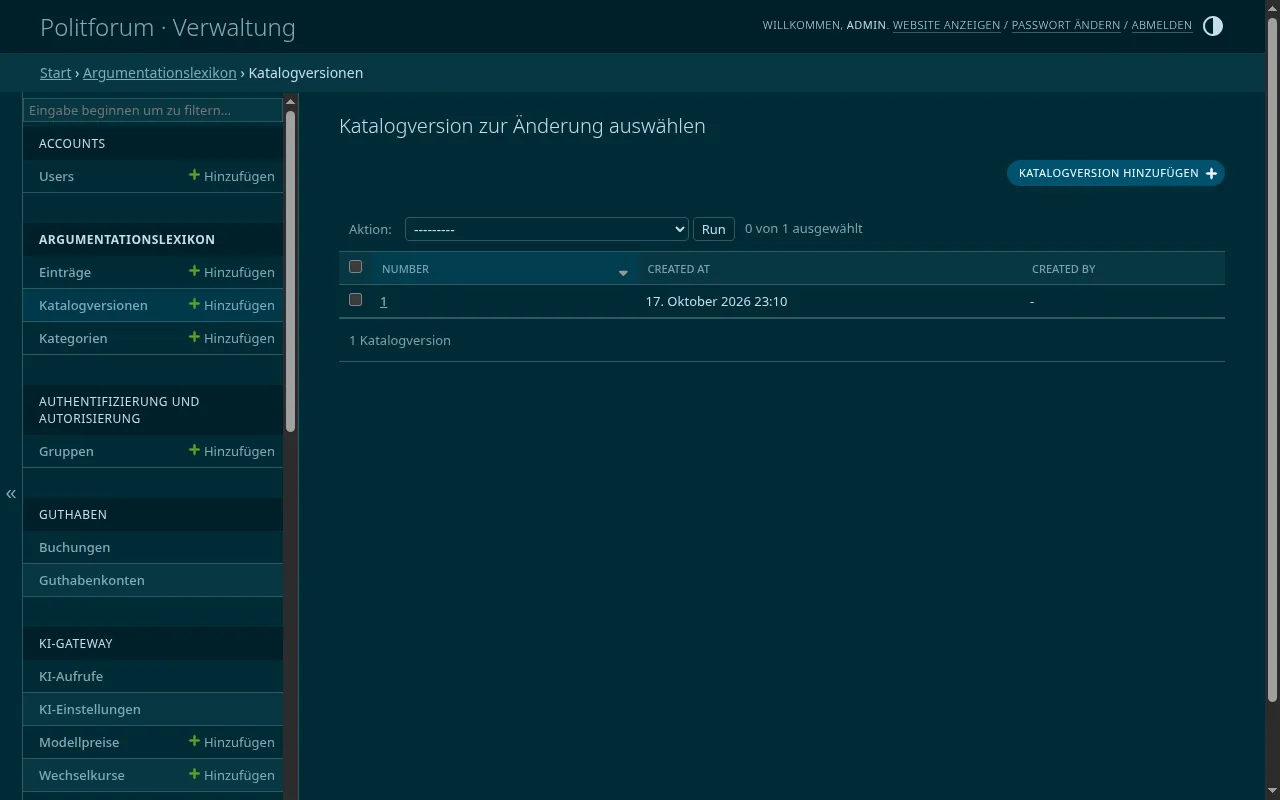Click the Passwort ändern link
Viewport: 1280px width, 800px height.
(x=1066, y=25)
